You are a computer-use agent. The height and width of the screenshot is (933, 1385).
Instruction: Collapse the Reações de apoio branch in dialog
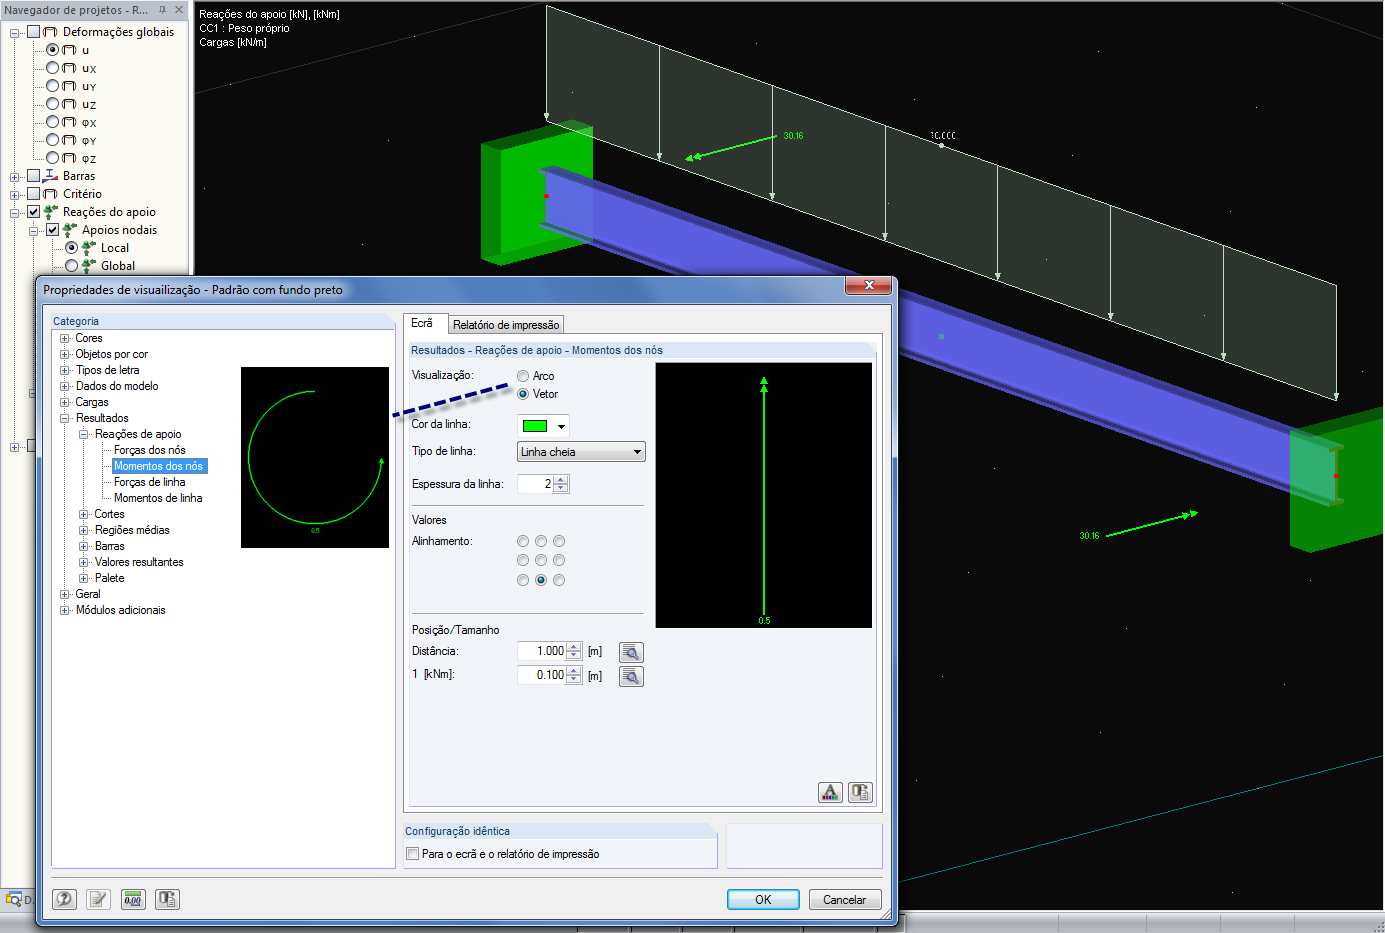coord(84,434)
